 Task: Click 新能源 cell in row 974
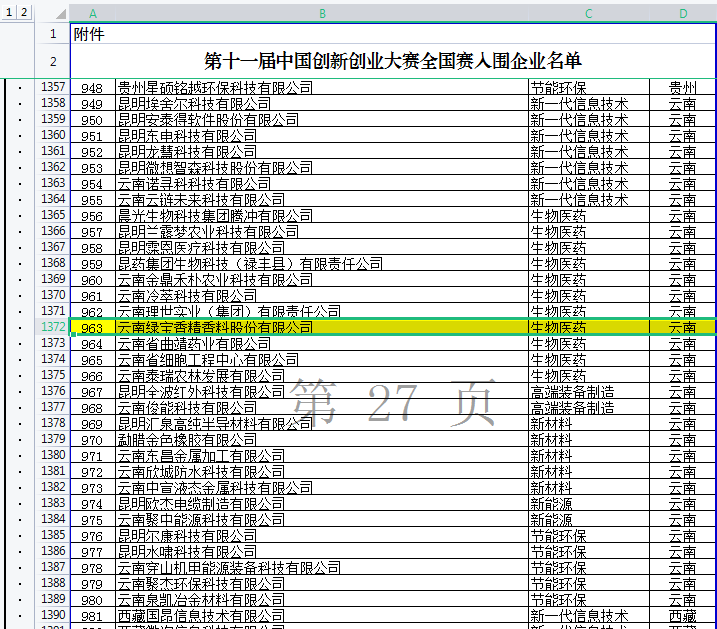click(589, 503)
